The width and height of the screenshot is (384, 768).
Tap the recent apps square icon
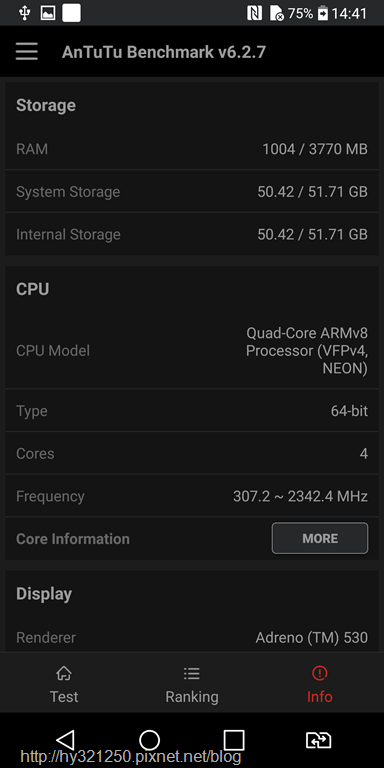tap(234, 740)
